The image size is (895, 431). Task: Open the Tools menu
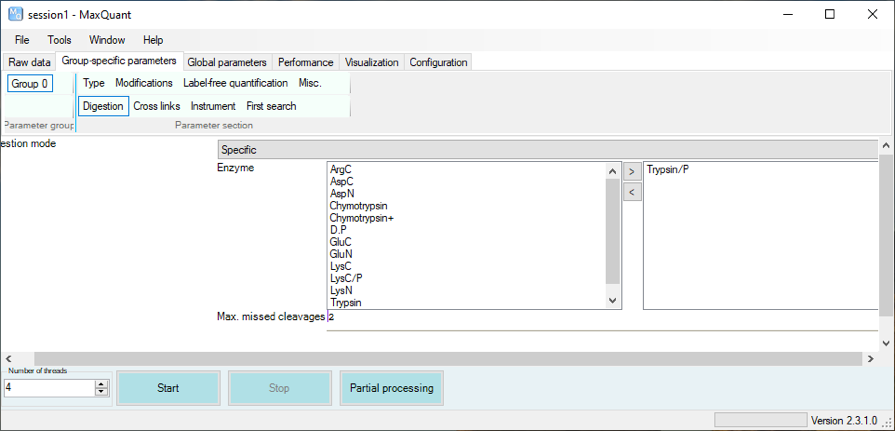[x=59, y=40]
